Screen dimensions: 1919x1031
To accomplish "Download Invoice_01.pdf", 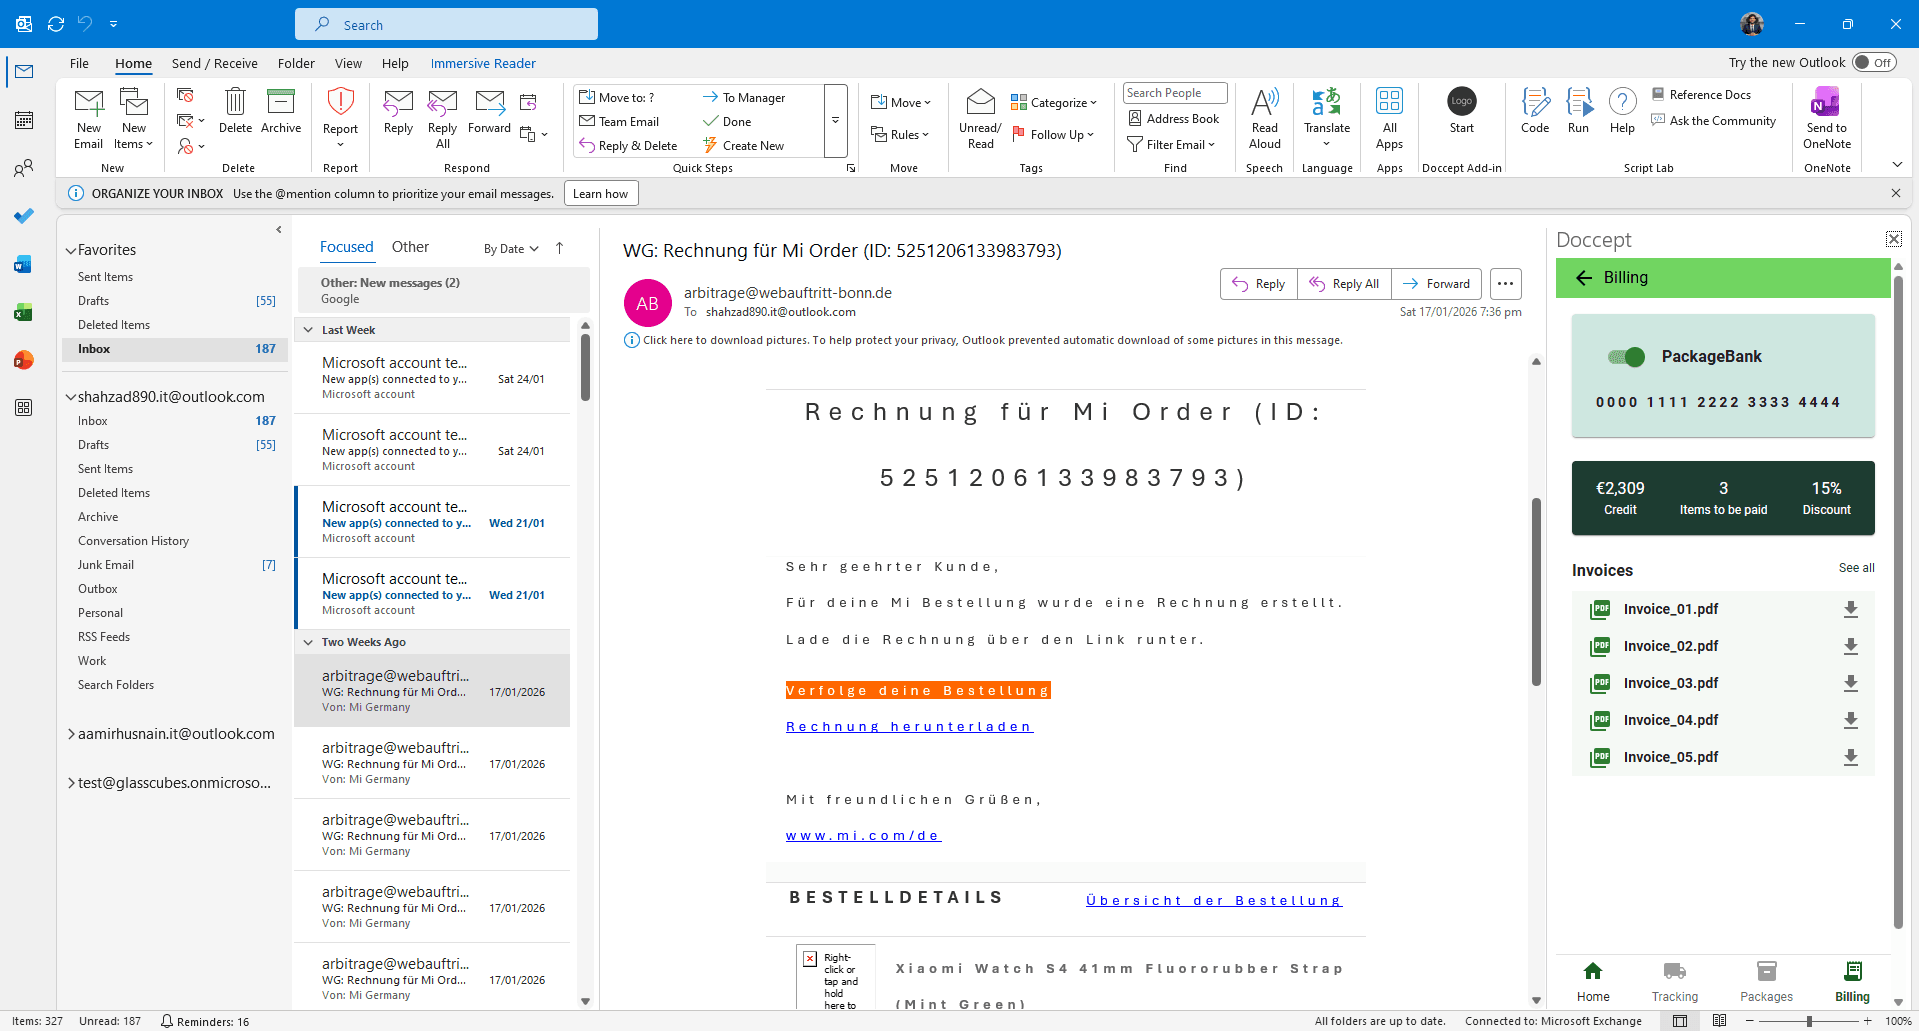I will tap(1851, 609).
